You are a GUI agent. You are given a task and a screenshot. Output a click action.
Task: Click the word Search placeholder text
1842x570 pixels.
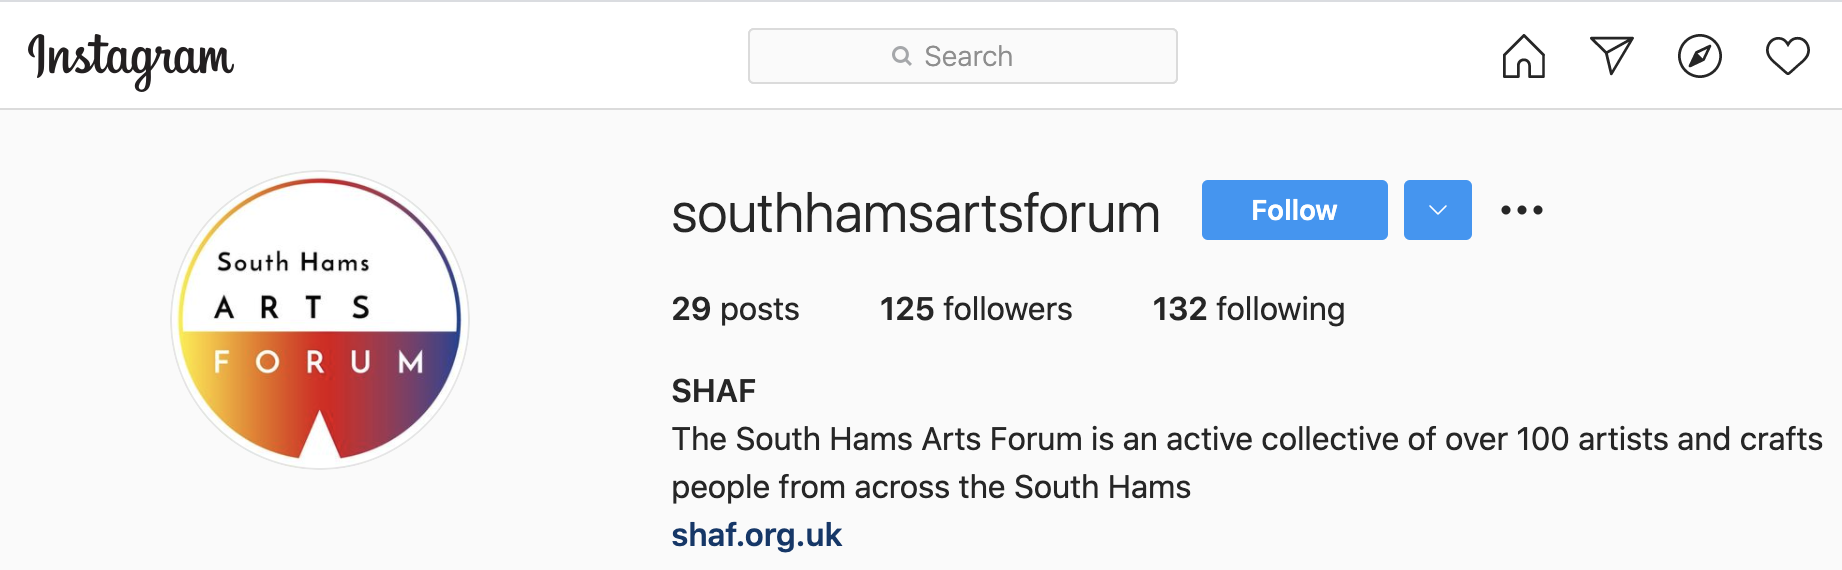pos(968,56)
